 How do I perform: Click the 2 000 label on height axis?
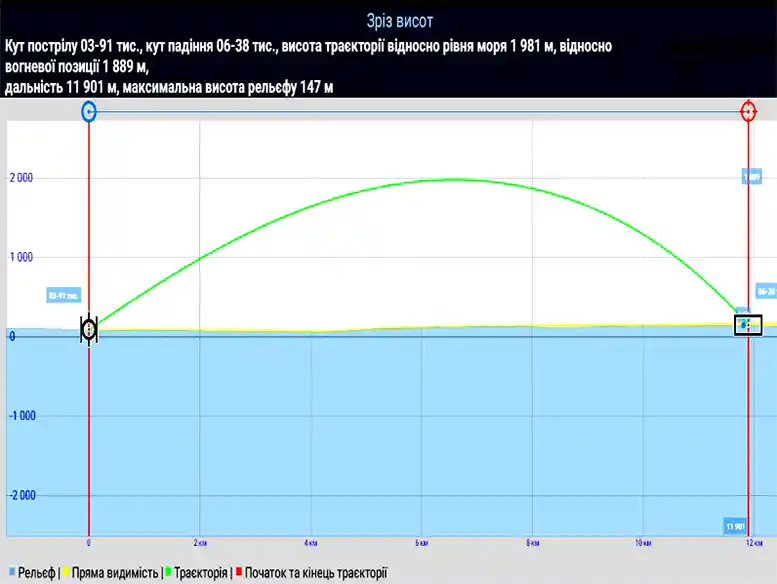tap(22, 178)
